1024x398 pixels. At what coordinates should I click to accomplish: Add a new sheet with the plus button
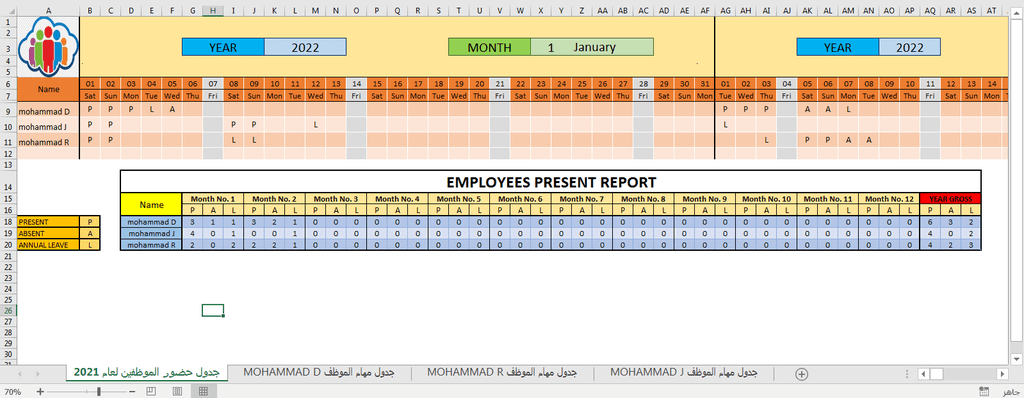pyautogui.click(x=802, y=374)
